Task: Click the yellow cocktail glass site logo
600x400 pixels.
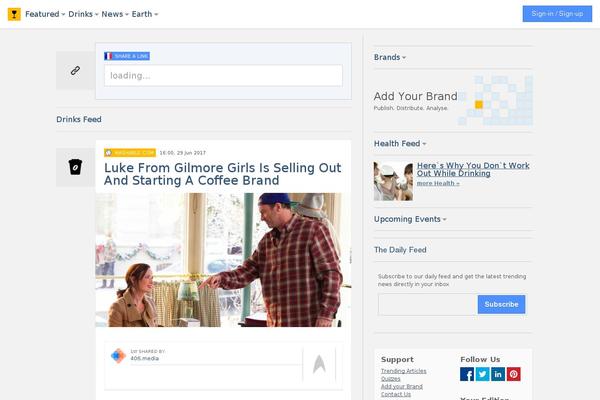Action: coord(14,14)
